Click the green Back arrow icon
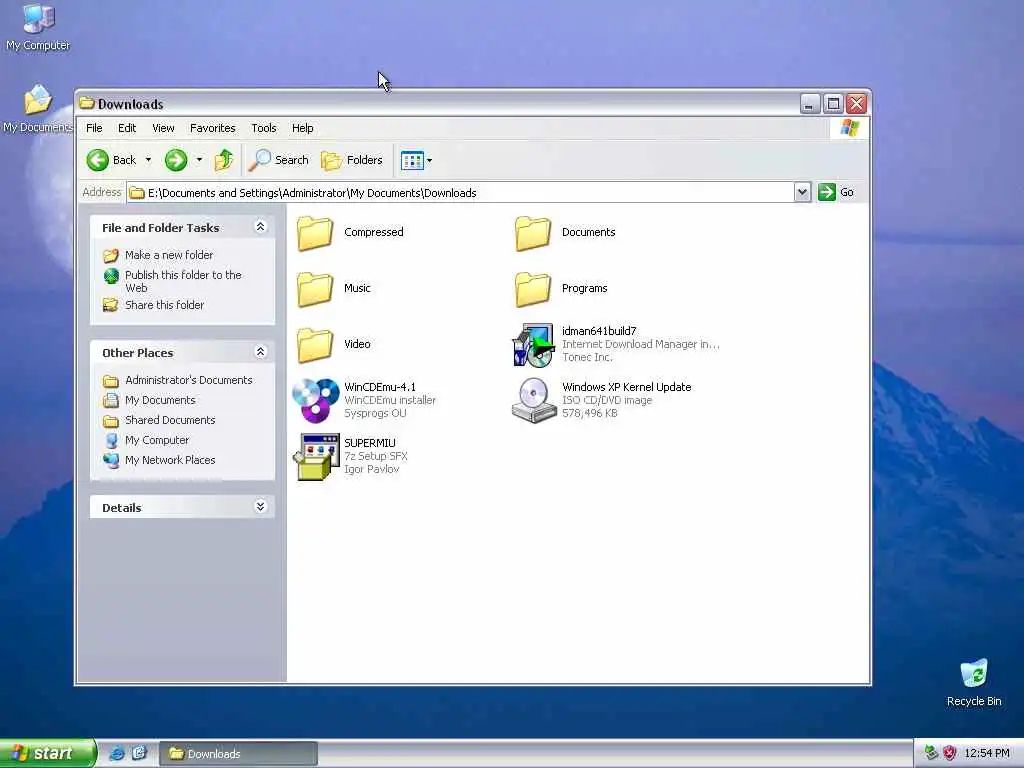The width and height of the screenshot is (1024, 768). [x=98, y=160]
